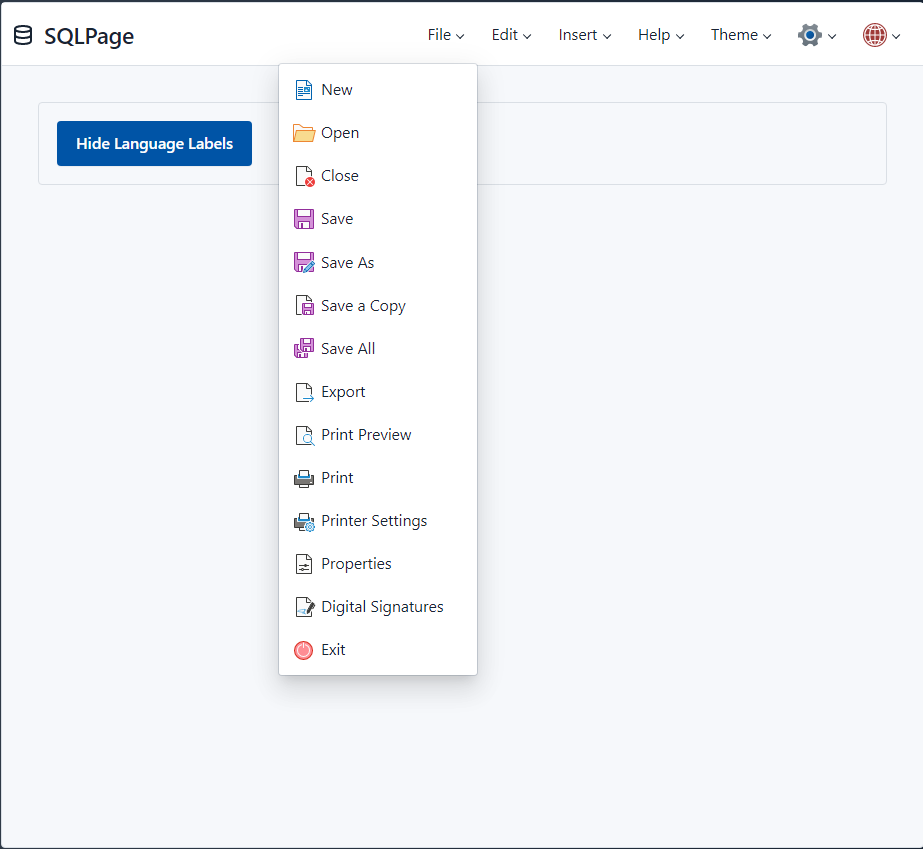Select Save As menu entry
Viewport: 923px width, 849px height.
[378, 263]
